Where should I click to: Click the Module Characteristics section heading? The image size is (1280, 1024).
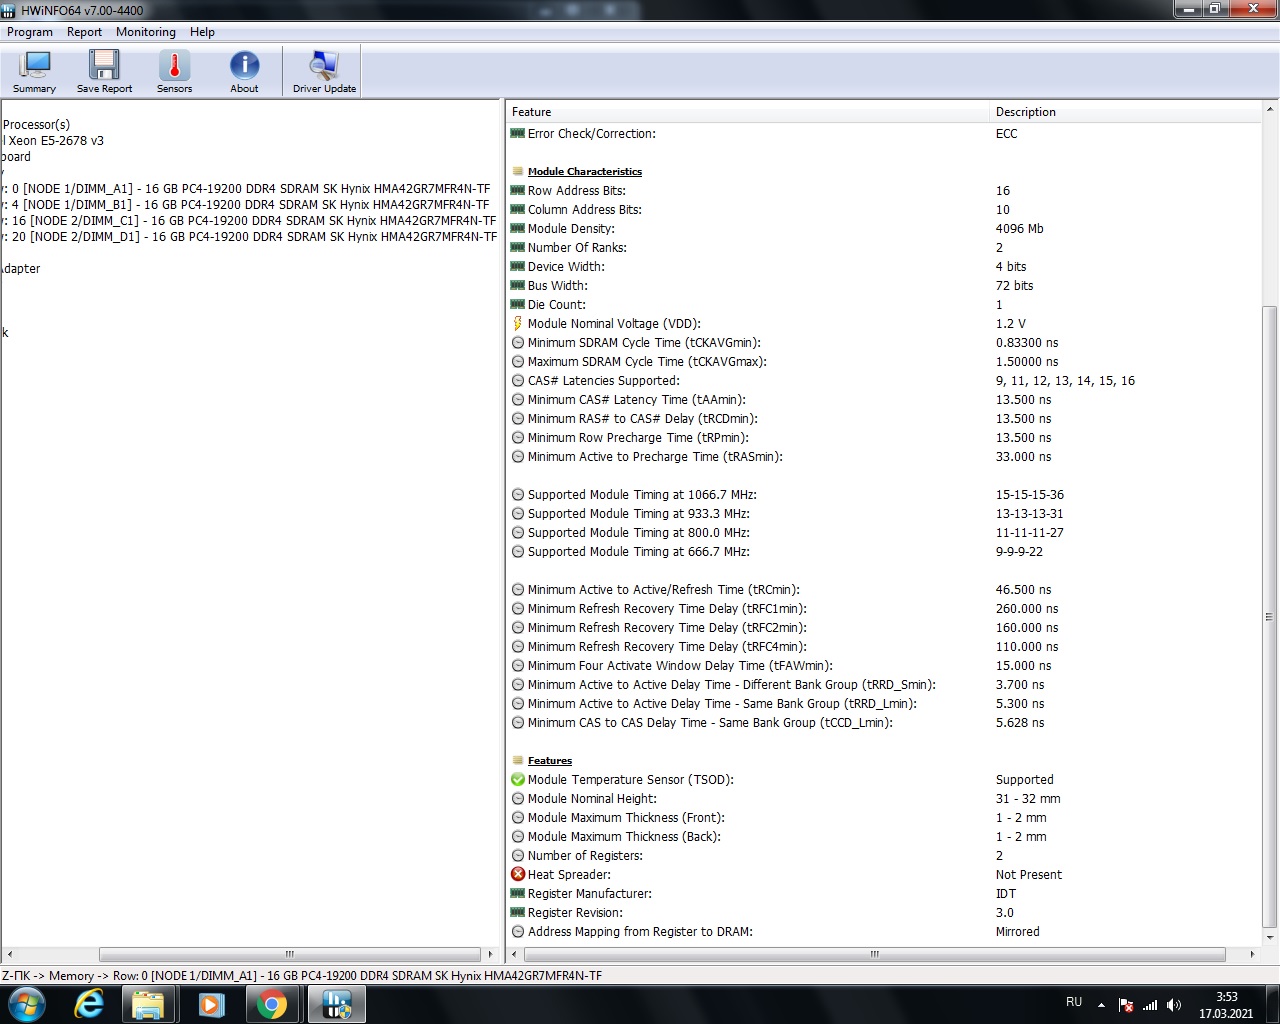coord(585,172)
